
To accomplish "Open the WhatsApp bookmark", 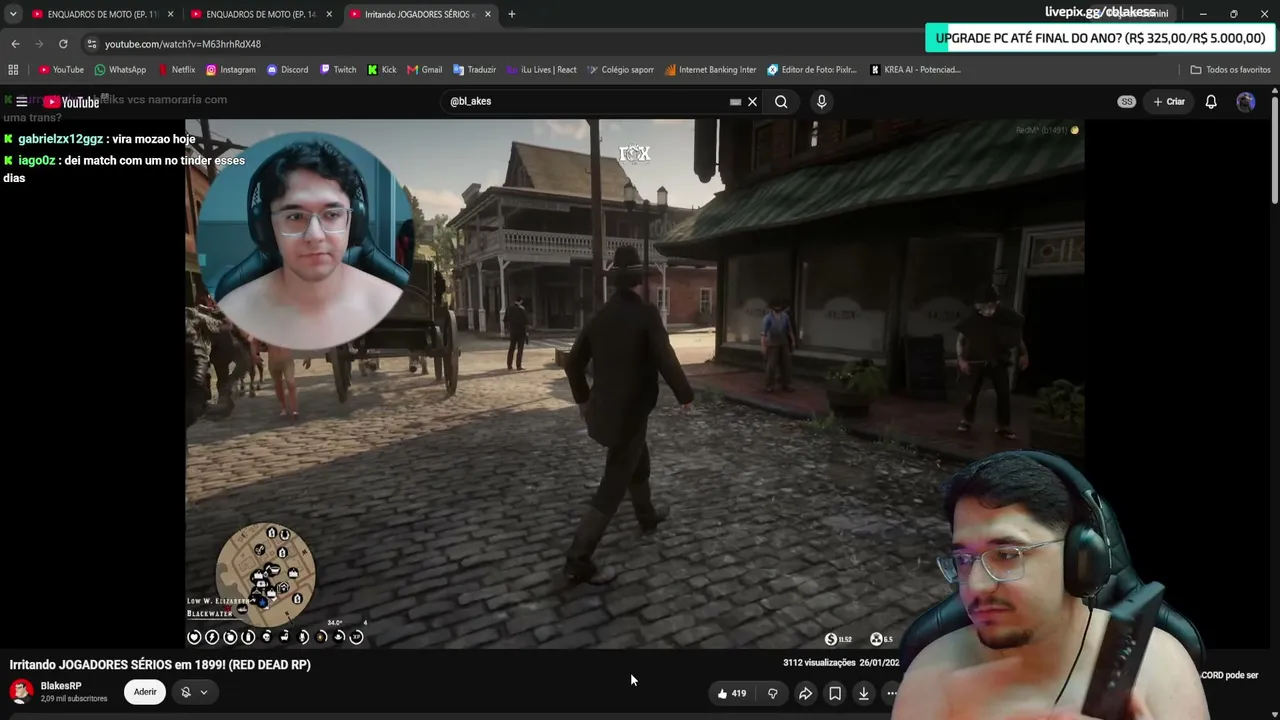I will coord(120,70).
